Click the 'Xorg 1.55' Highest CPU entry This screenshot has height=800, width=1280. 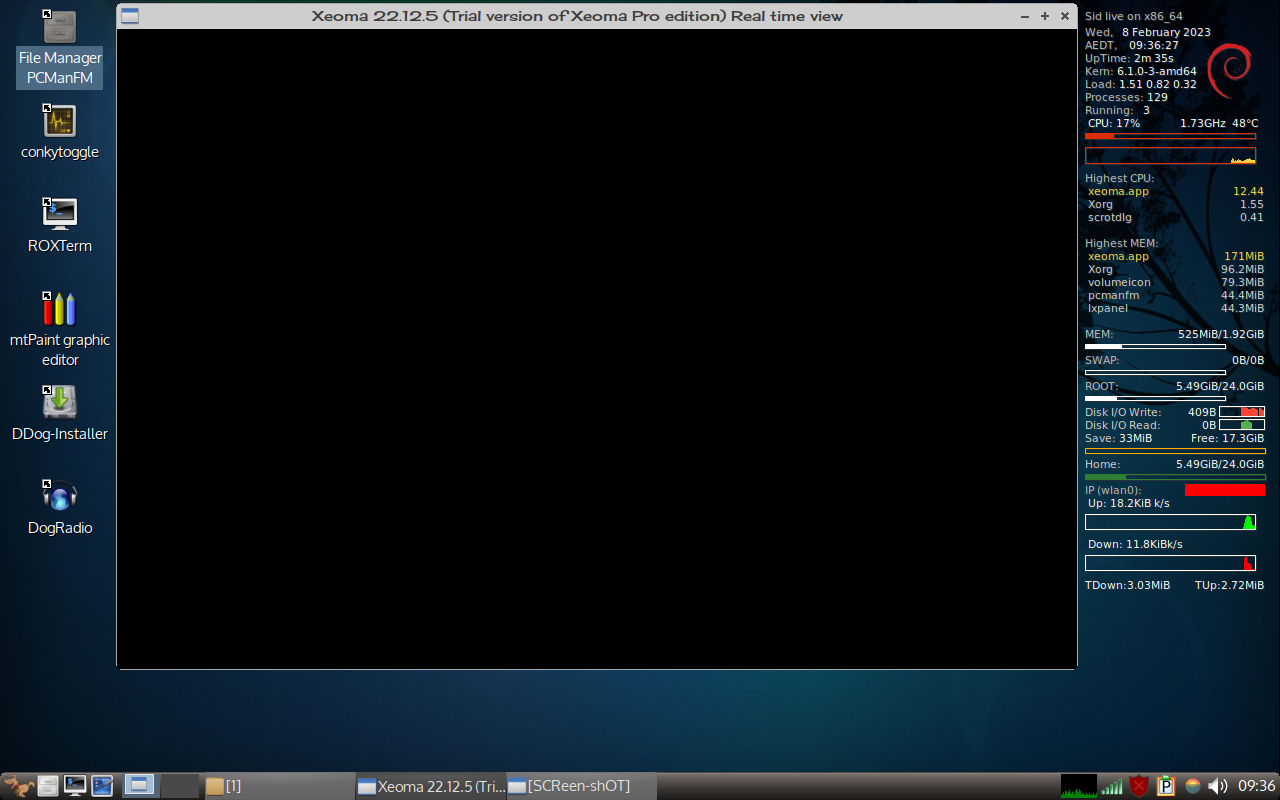pyautogui.click(x=1175, y=204)
